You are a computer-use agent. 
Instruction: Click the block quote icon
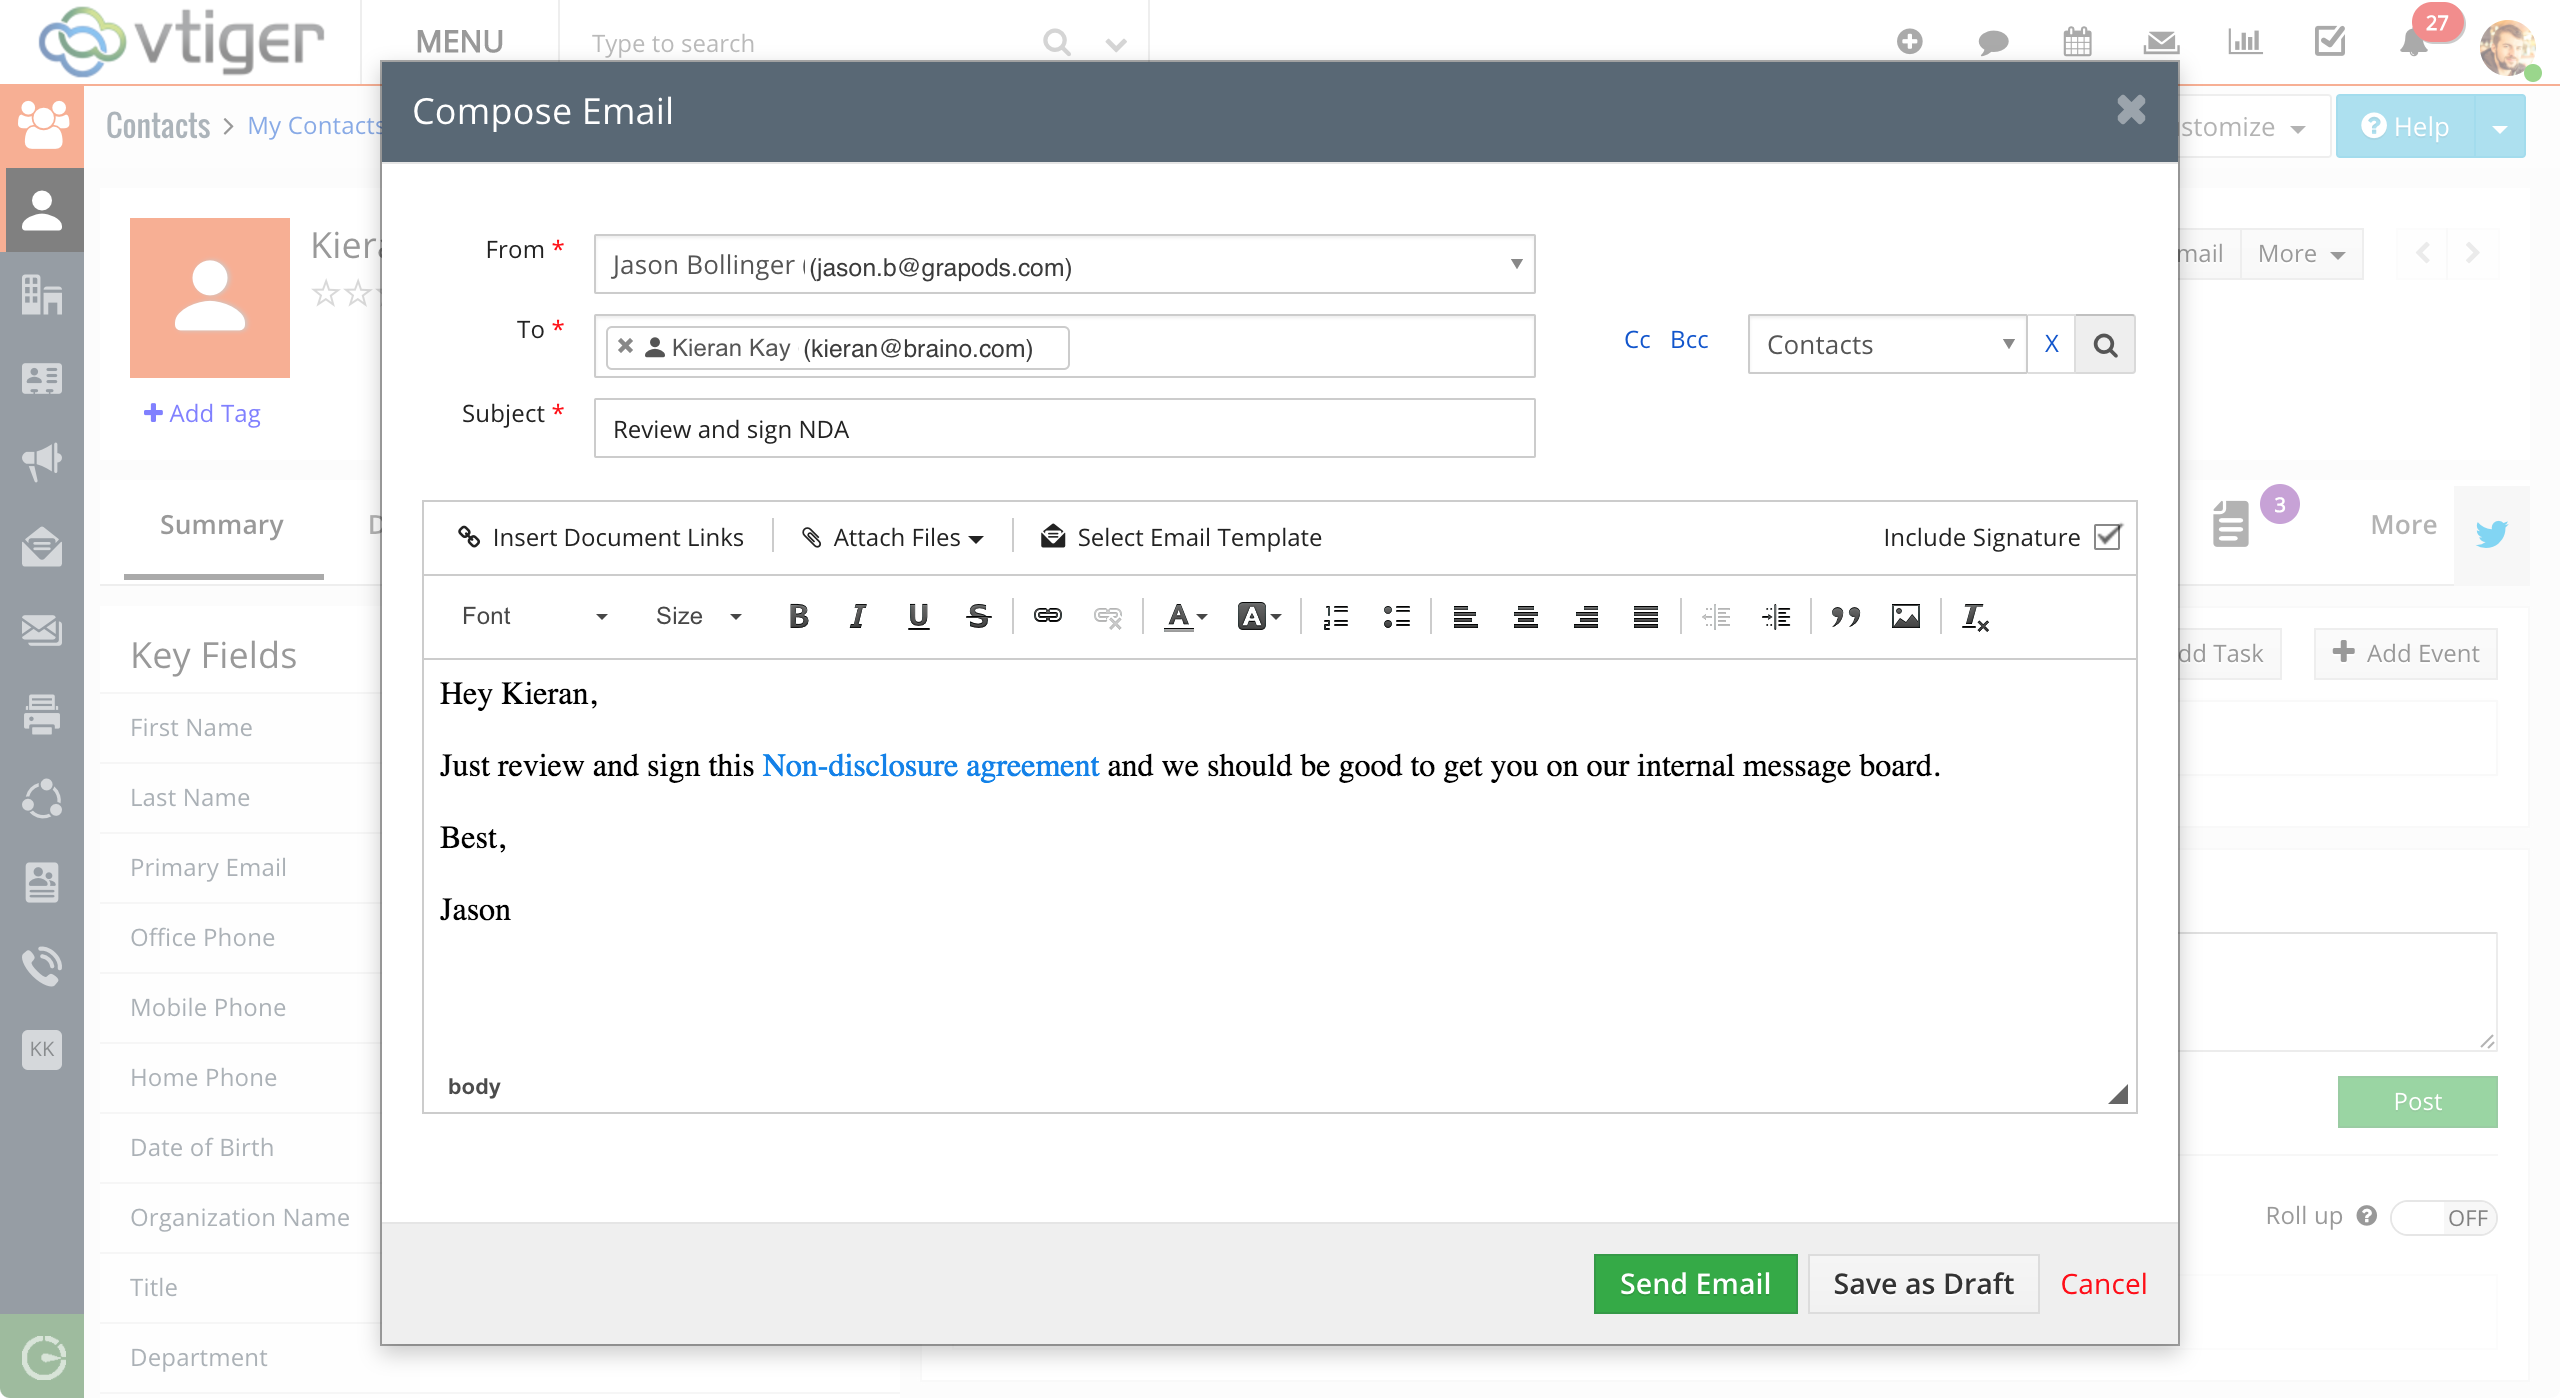1845,616
